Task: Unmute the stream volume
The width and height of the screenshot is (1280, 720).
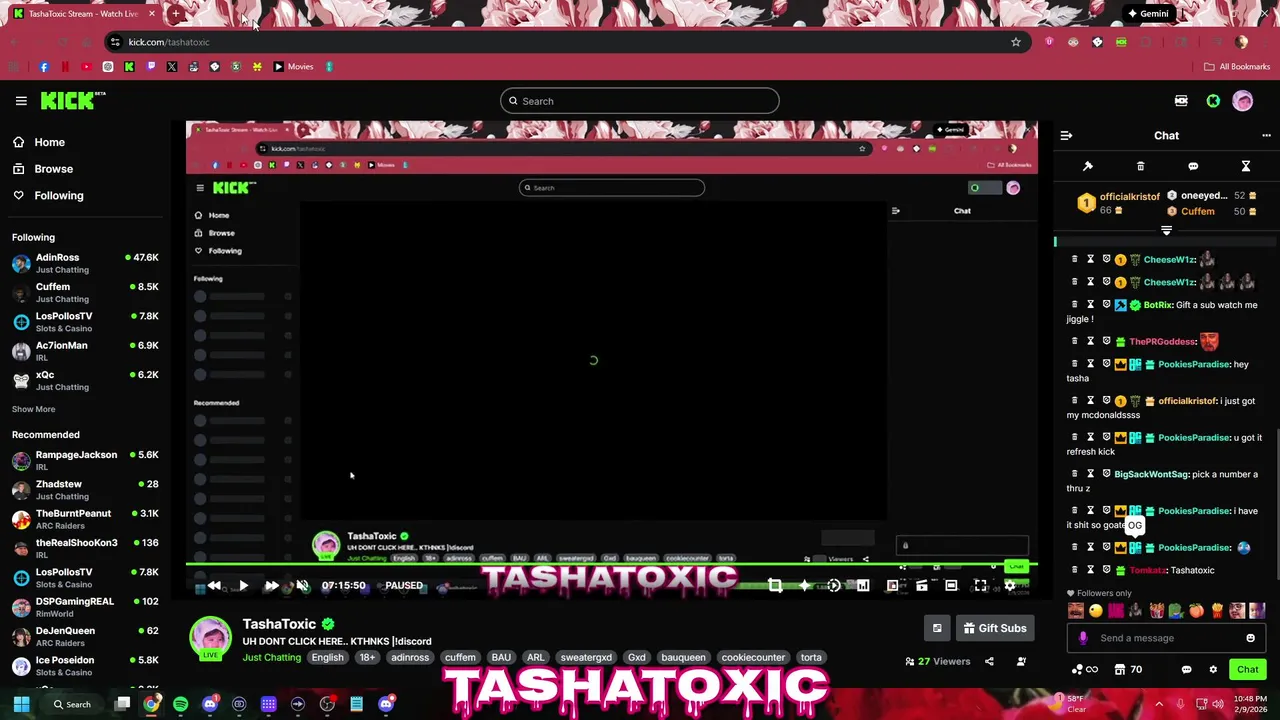Action: click(x=302, y=586)
